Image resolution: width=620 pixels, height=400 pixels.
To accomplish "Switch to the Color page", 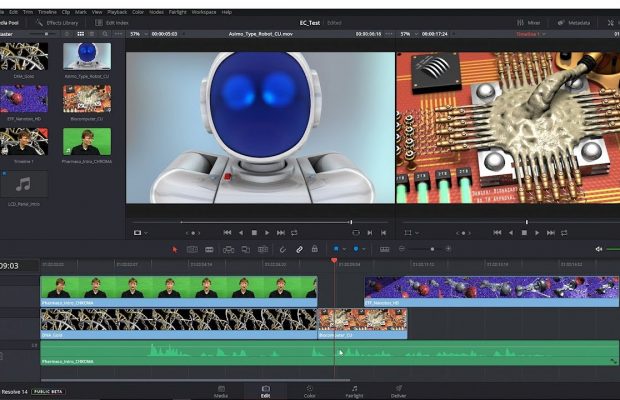I will click(310, 390).
